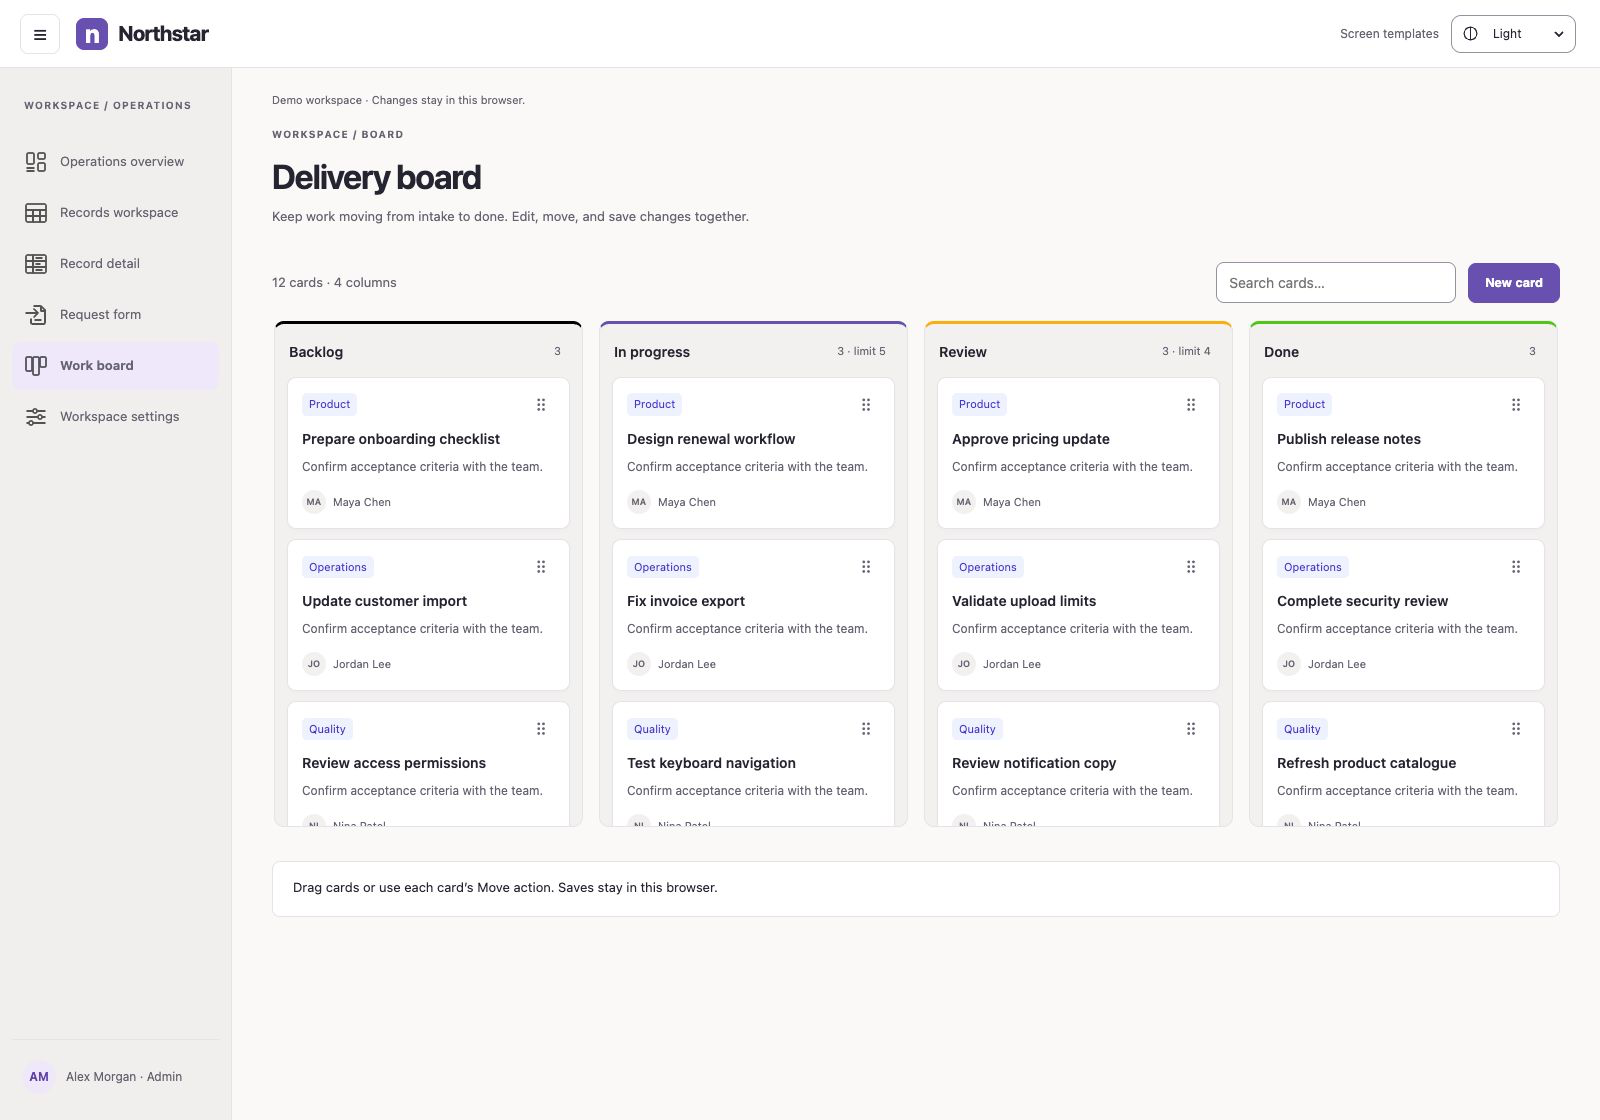1600x1120 pixels.
Task: Click the 12 cards · 4 columns summary
Action: pos(334,283)
